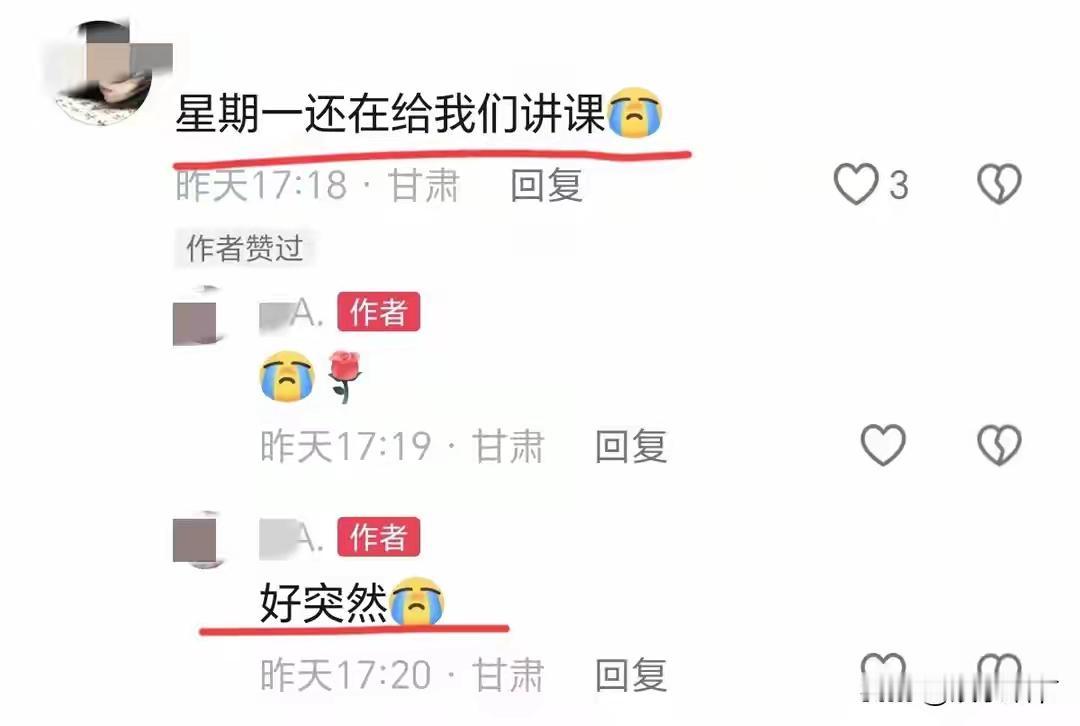Like the author's crying-rose emoji reply

click(883, 445)
